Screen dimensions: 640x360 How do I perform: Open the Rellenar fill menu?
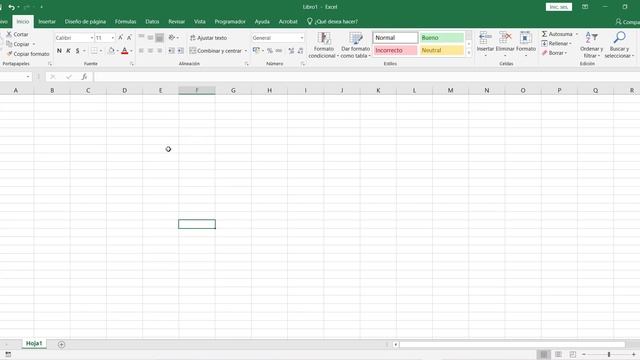(556, 43)
